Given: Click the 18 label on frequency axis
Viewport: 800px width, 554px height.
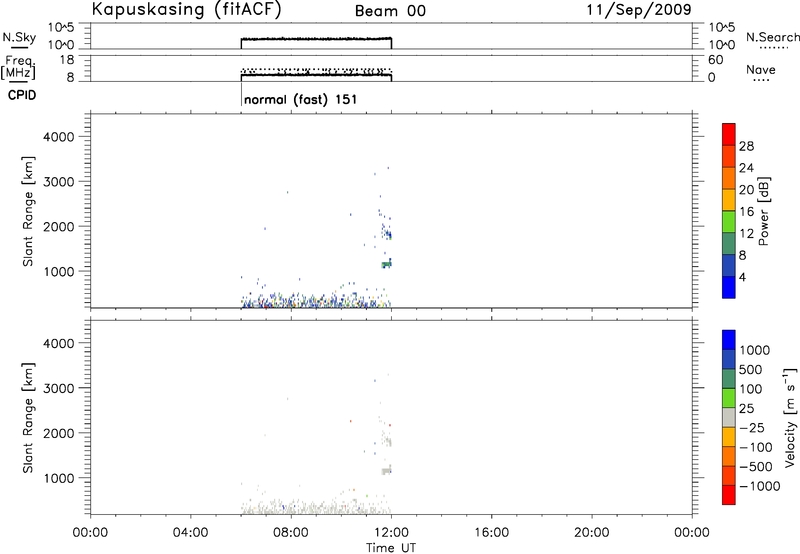Looking at the screenshot, I should [x=67, y=60].
